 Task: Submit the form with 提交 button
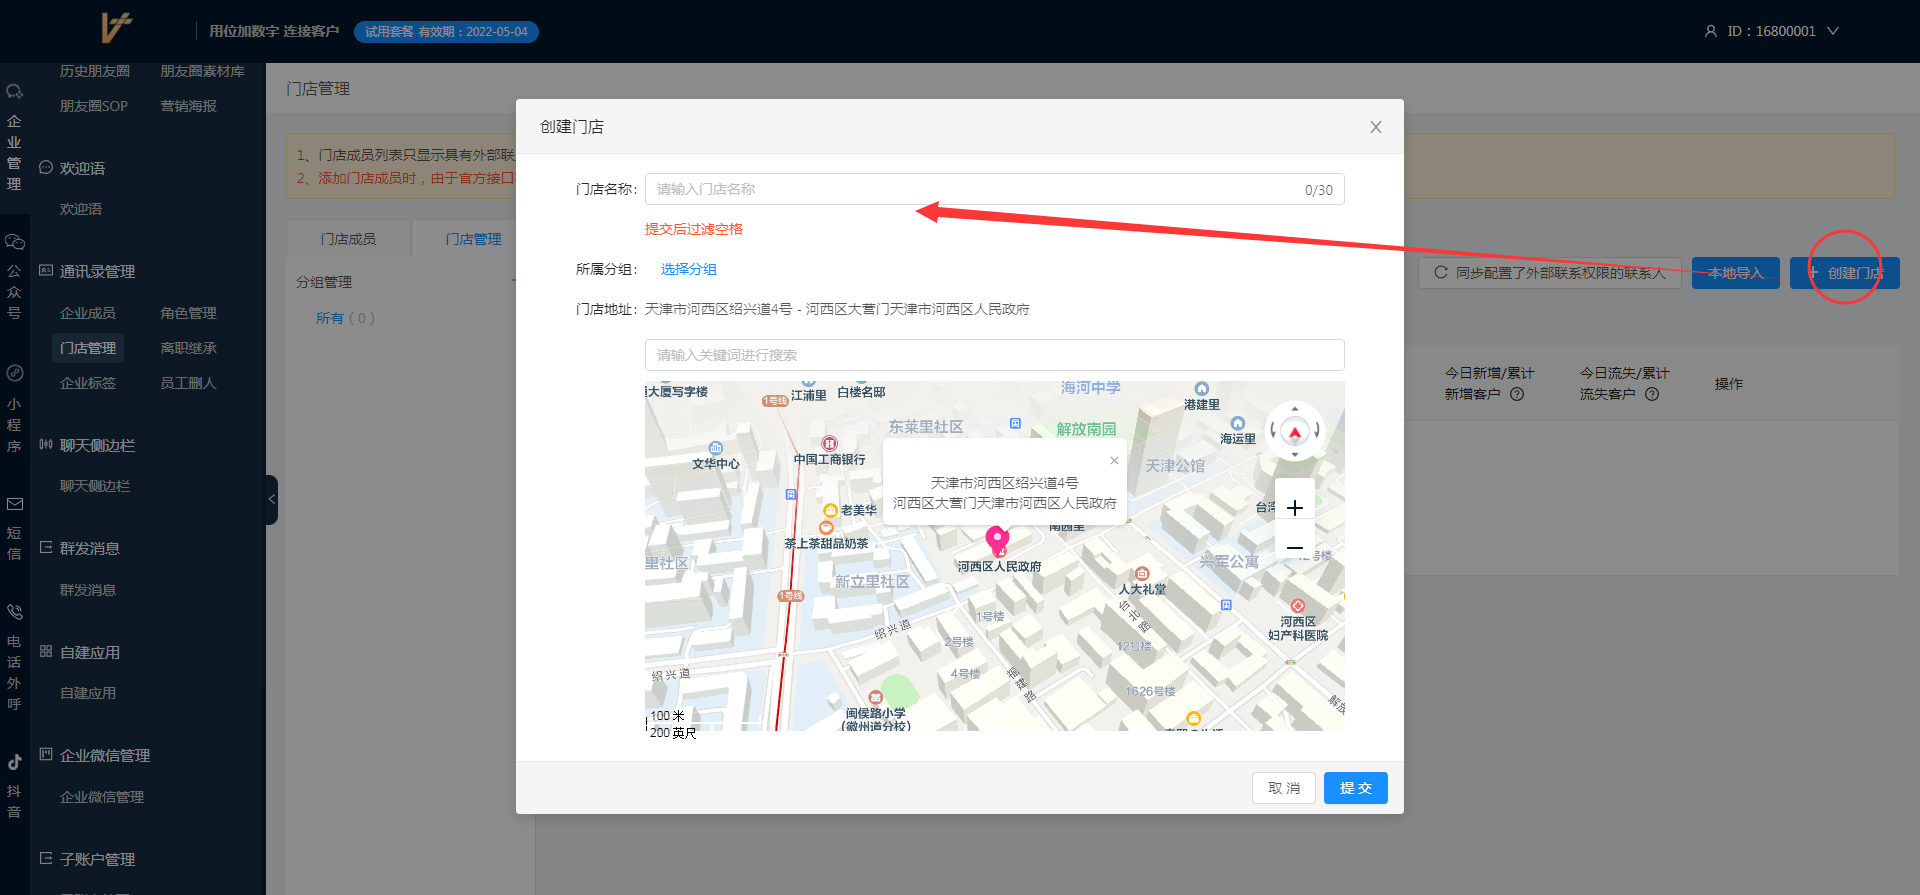point(1356,788)
